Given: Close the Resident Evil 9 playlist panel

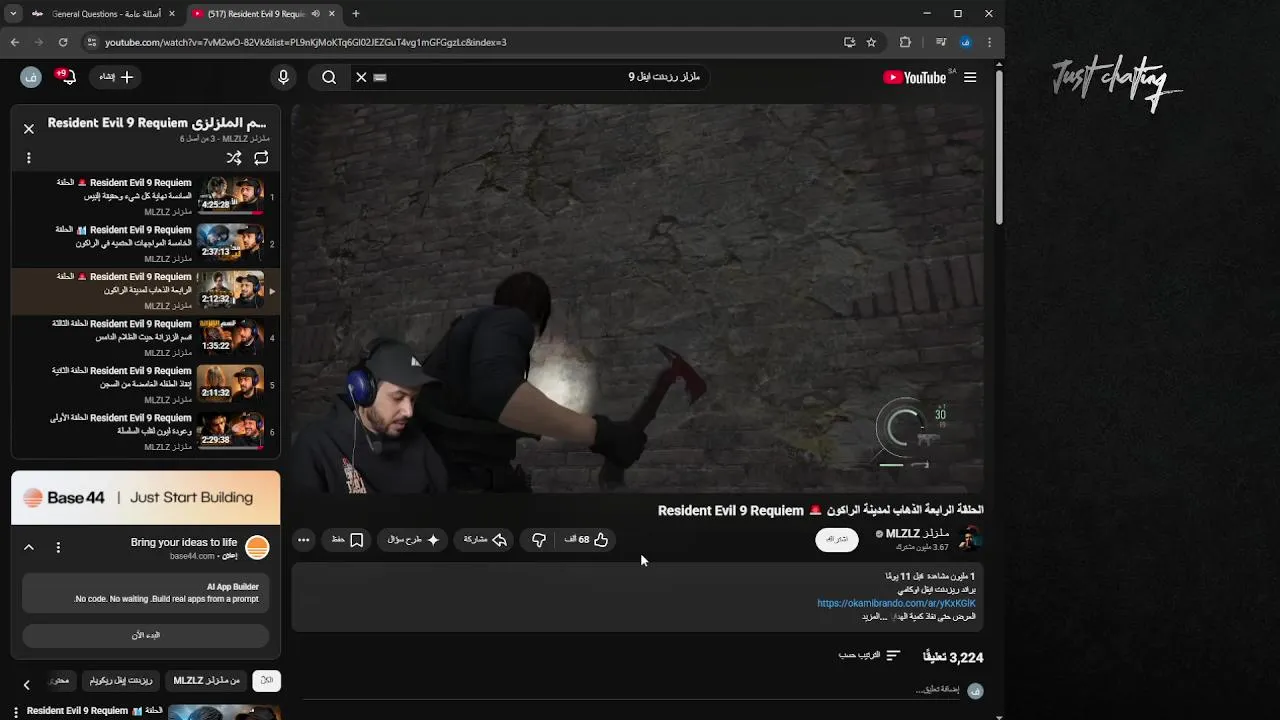Looking at the screenshot, I should point(29,128).
